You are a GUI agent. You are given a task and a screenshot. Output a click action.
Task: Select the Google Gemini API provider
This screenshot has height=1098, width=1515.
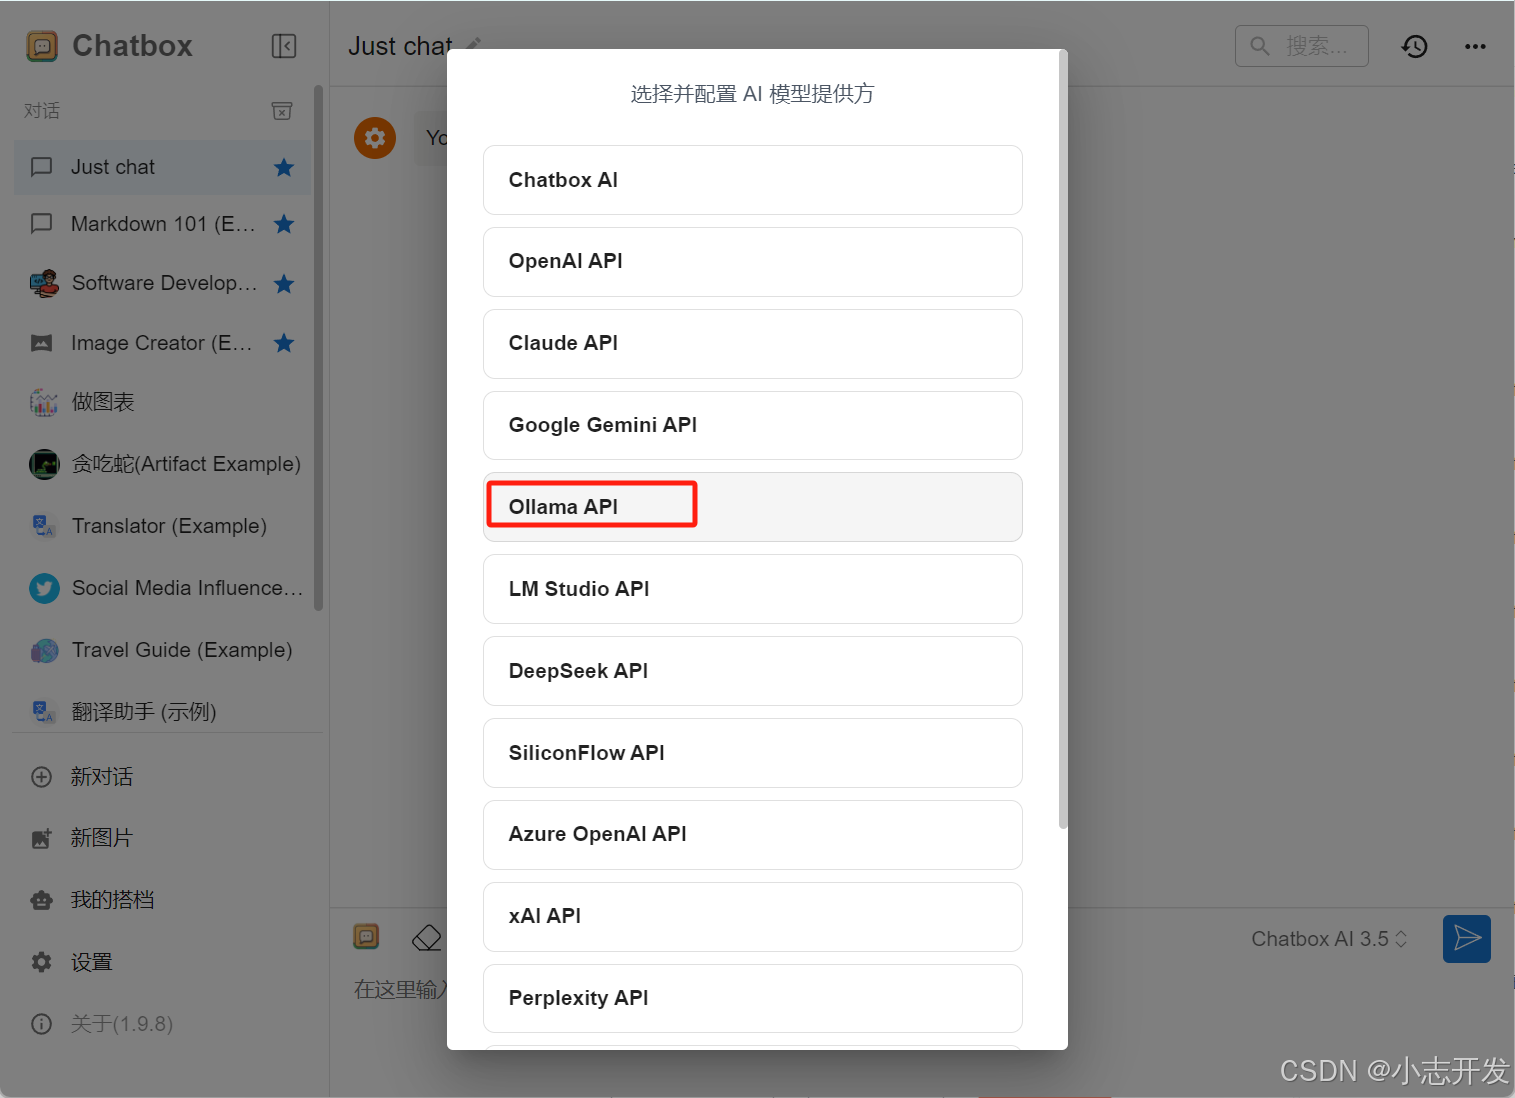pyautogui.click(x=753, y=426)
